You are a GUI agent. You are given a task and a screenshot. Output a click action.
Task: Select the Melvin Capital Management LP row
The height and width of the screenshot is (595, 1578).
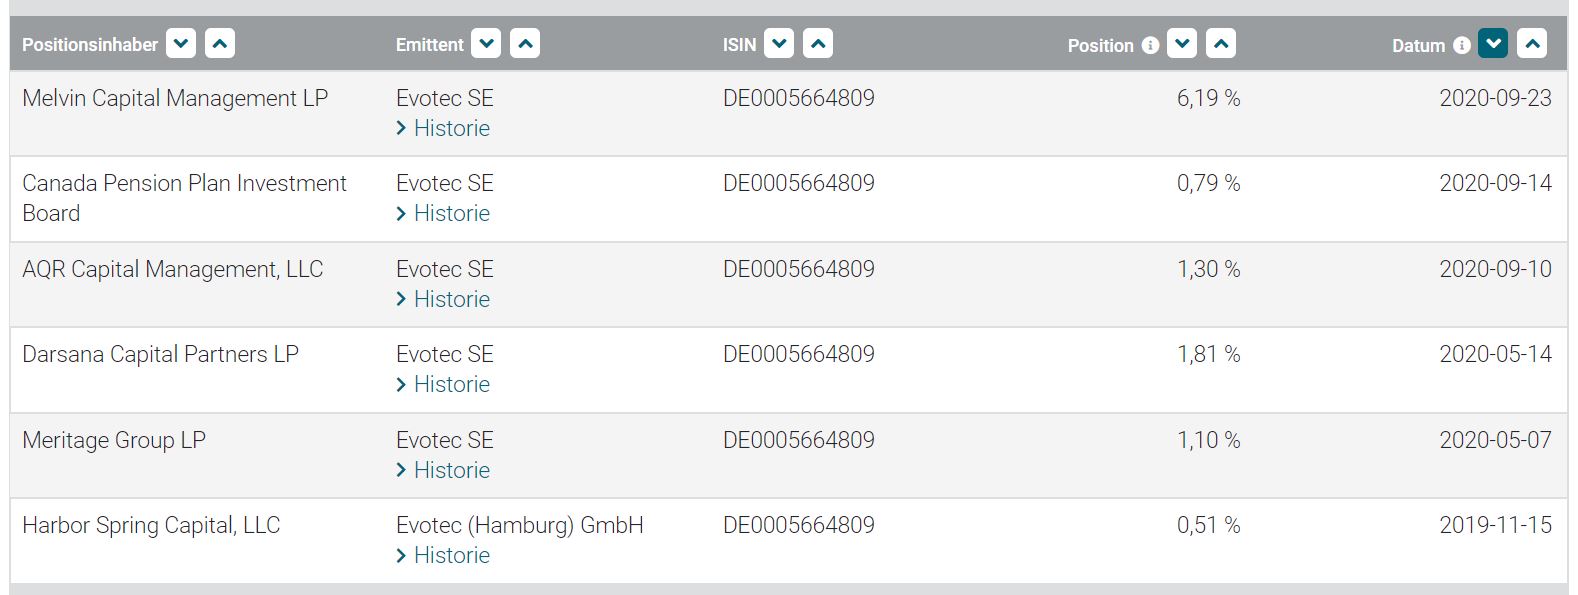tap(175, 98)
